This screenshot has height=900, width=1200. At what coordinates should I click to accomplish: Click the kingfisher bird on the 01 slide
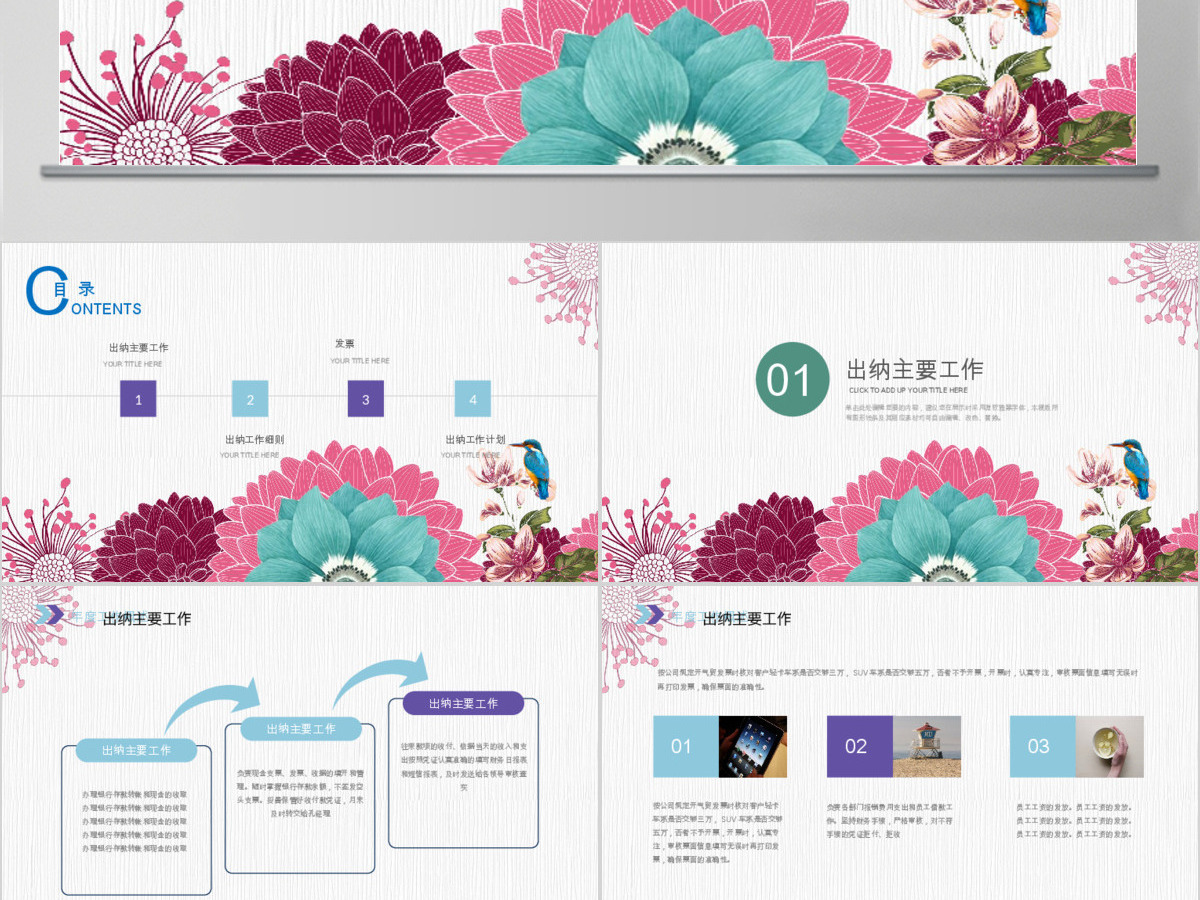pyautogui.click(x=1132, y=469)
